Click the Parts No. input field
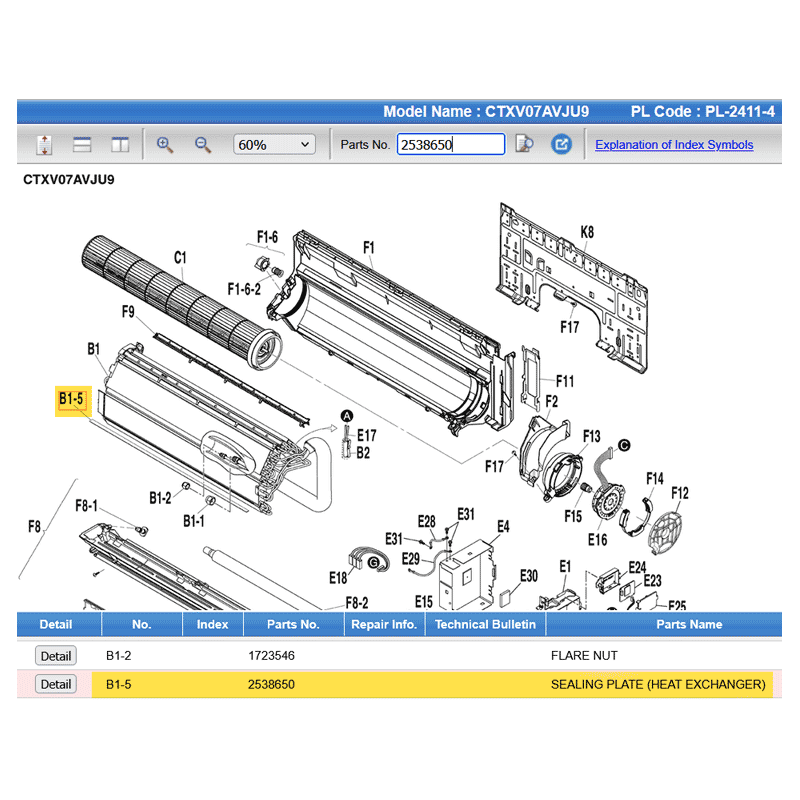 (450, 145)
